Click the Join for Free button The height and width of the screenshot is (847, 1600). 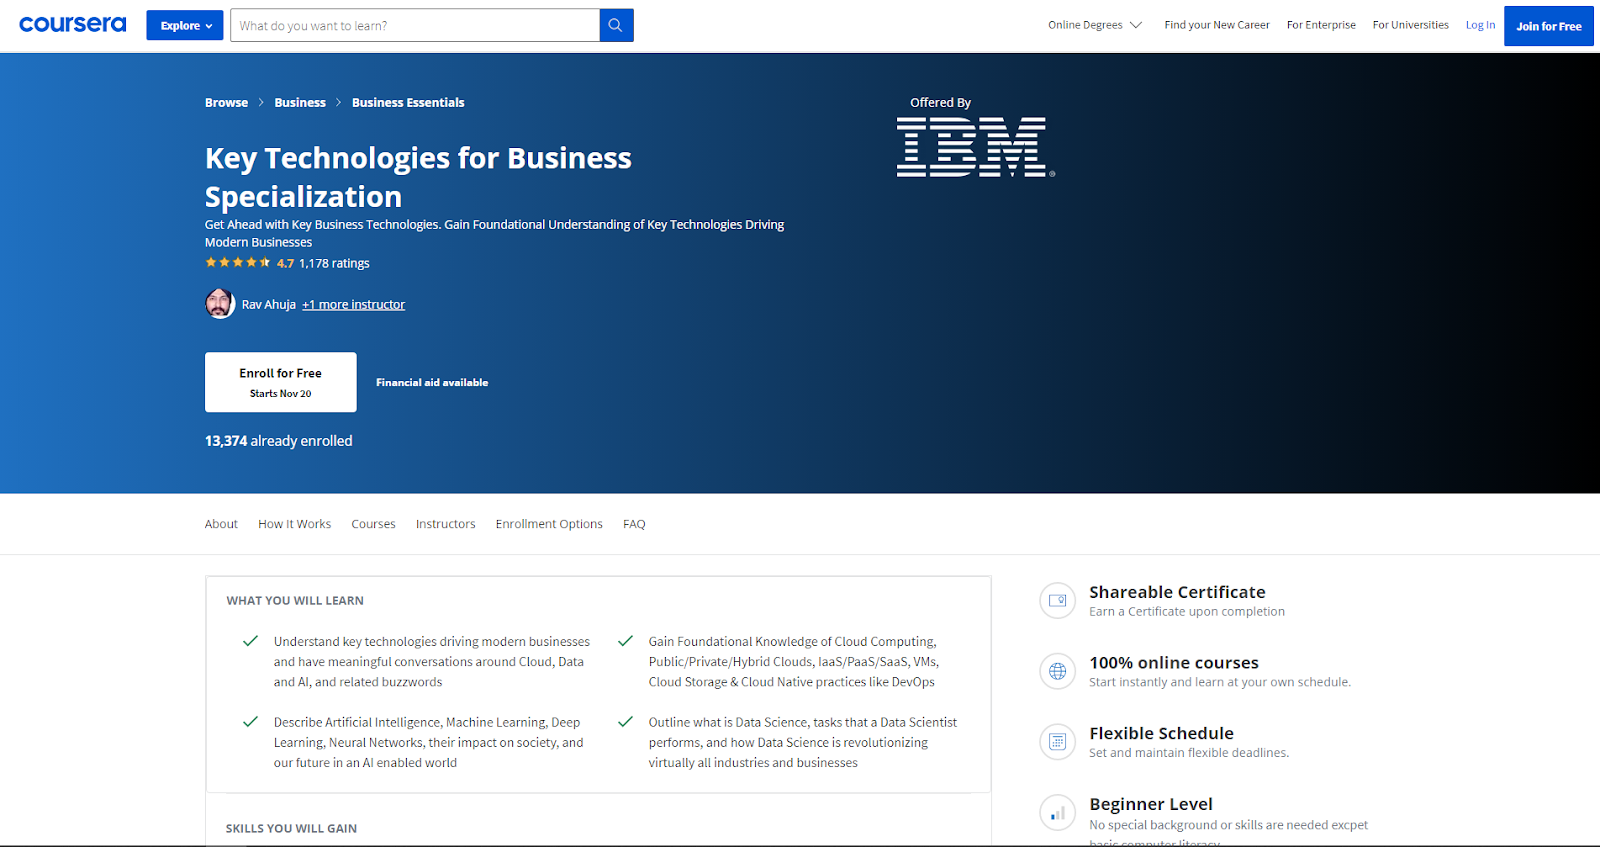pos(1549,26)
